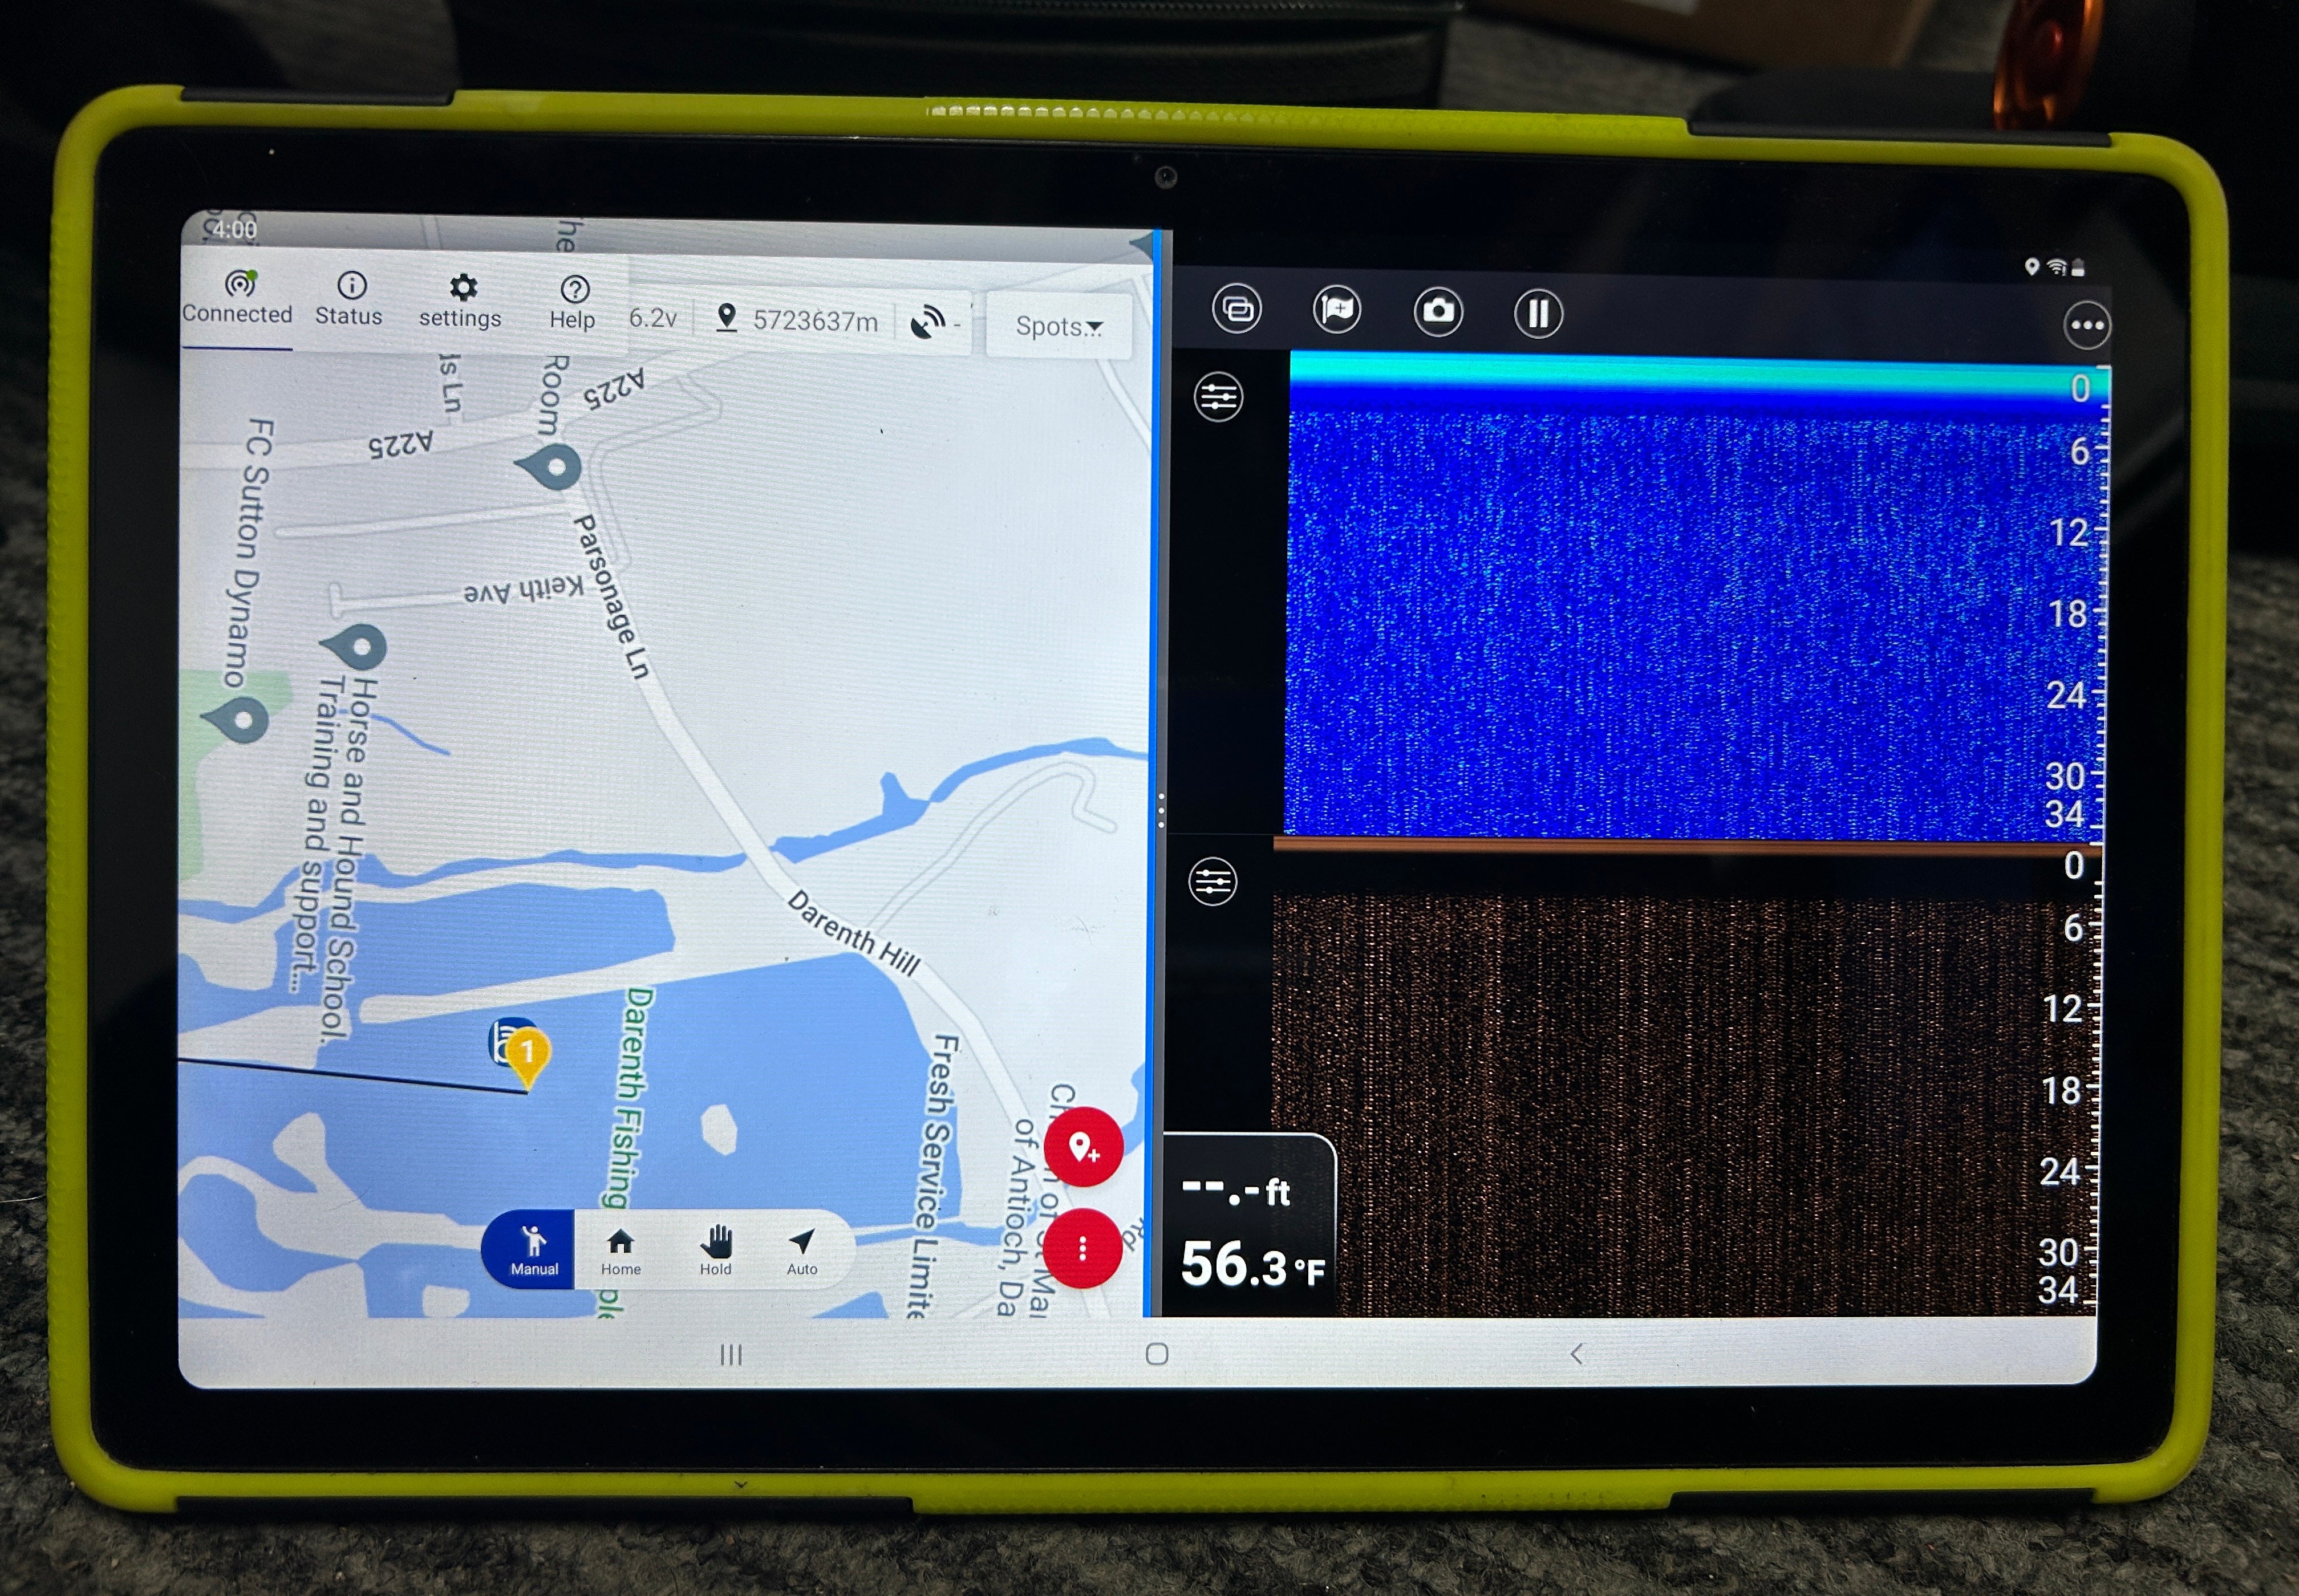Add a sonar flag marker

point(1337,310)
